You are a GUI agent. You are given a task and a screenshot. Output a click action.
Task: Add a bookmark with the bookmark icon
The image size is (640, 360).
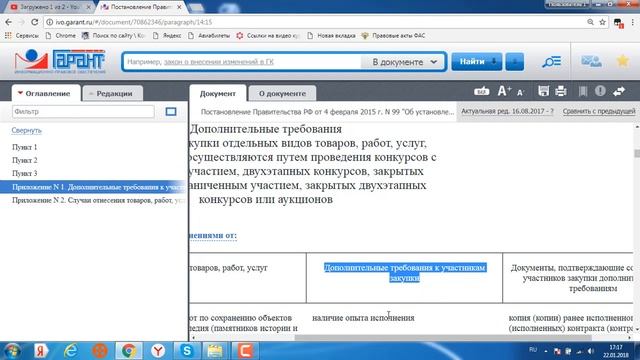click(x=583, y=91)
